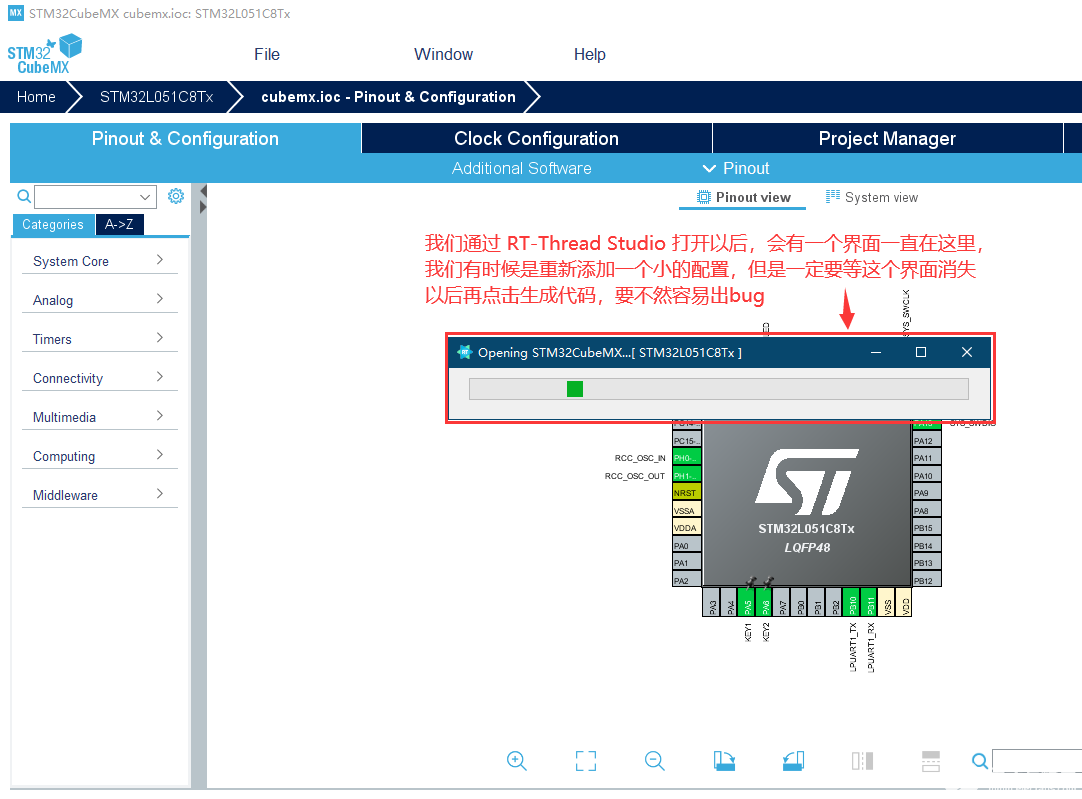
Task: Click the Pinout view chip icon
Action: click(x=703, y=197)
